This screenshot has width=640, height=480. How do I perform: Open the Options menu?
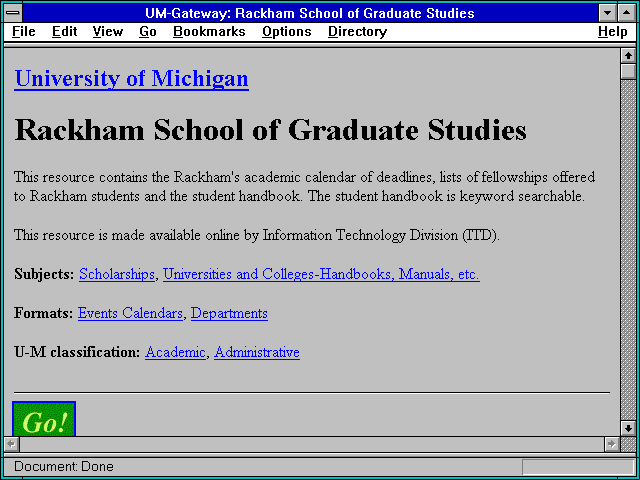[x=287, y=32]
